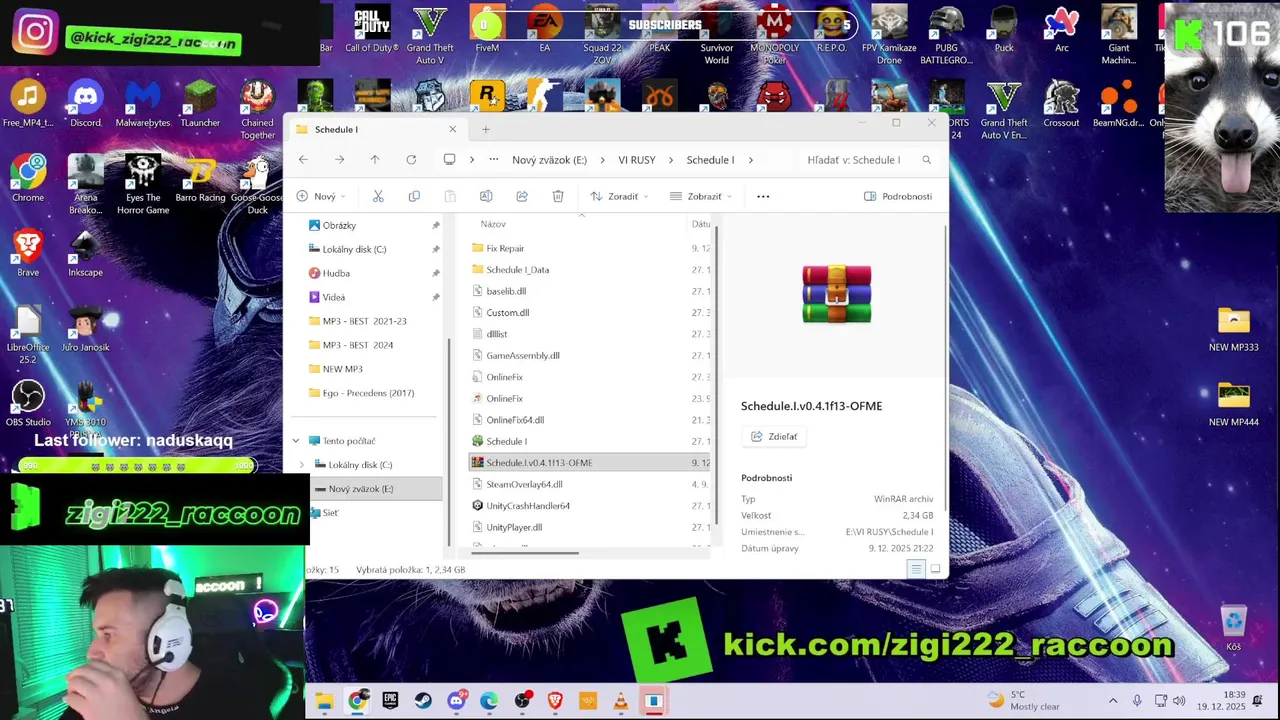Share the selected file via toolbar icon
Screen dimensions: 1280x720
click(522, 196)
